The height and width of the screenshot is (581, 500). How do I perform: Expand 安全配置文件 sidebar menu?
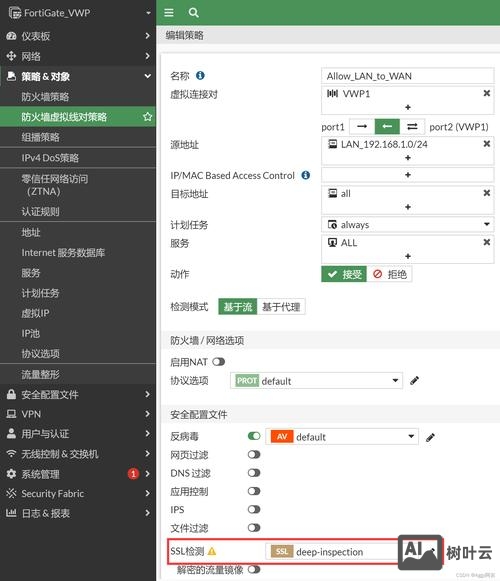(78, 394)
